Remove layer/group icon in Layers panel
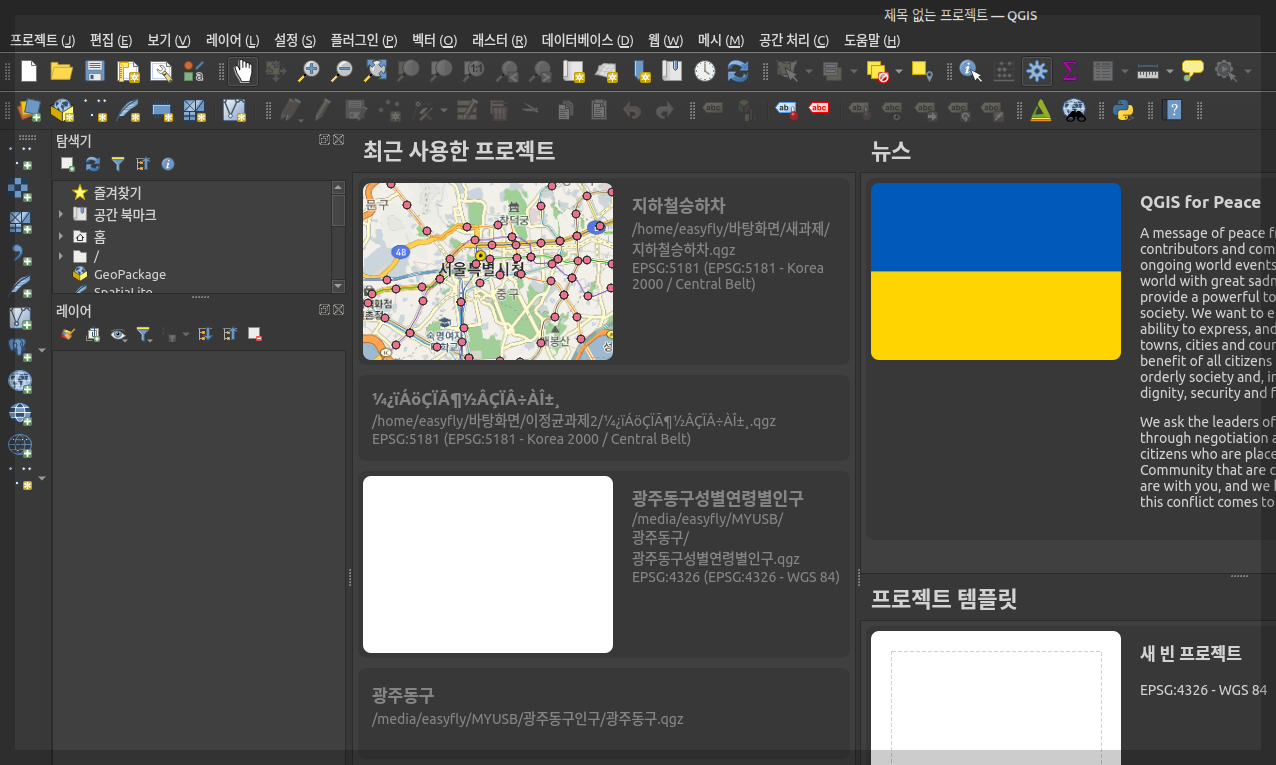This screenshot has height=765, width=1276. tap(254, 334)
